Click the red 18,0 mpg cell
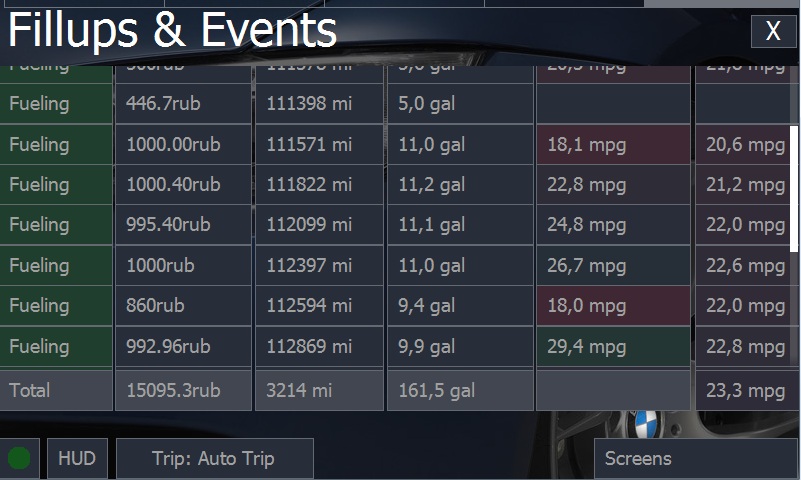The image size is (801, 480). point(613,306)
